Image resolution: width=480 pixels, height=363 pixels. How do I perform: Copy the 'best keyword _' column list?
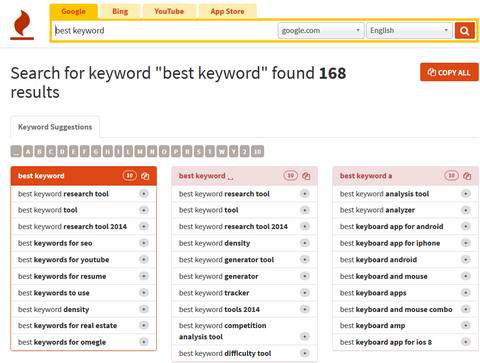pos(306,176)
